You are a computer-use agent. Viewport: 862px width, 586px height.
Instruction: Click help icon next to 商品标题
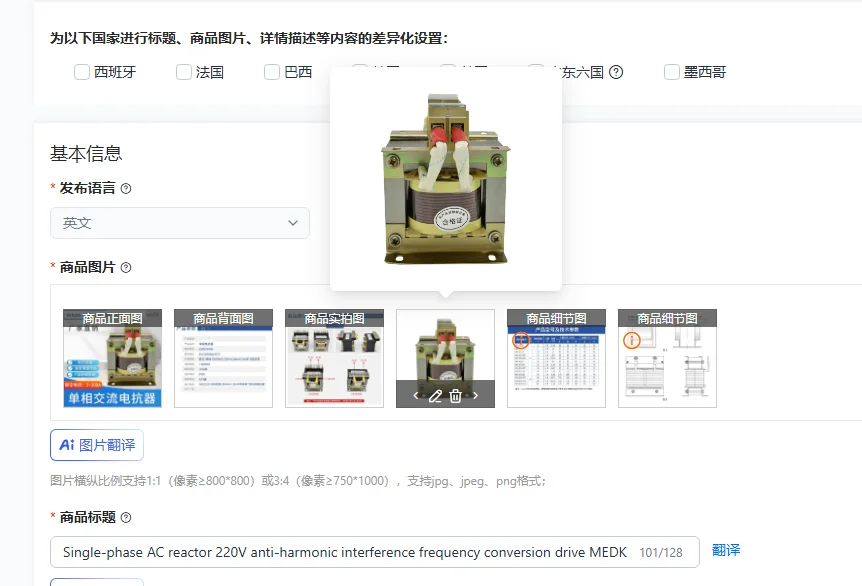[126, 517]
